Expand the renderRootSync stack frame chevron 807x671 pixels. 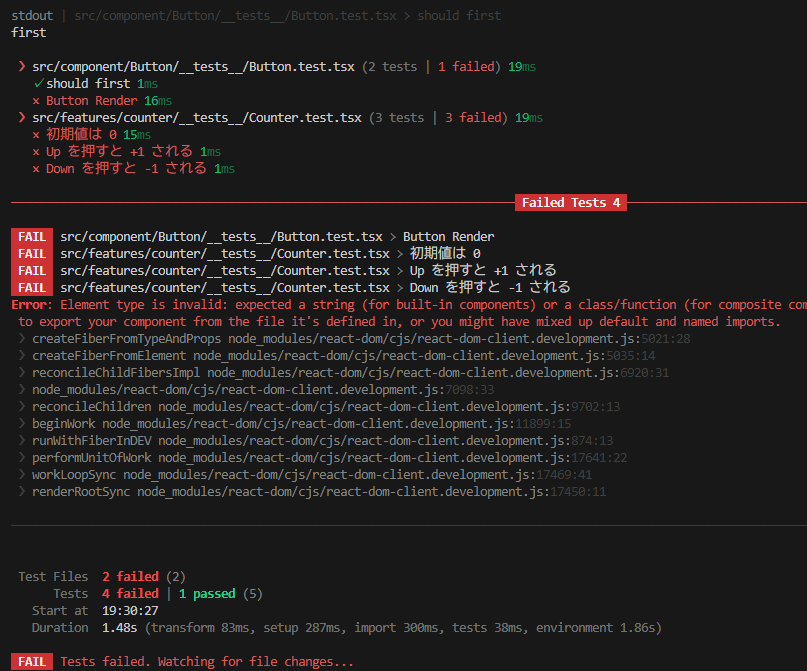tap(22, 492)
